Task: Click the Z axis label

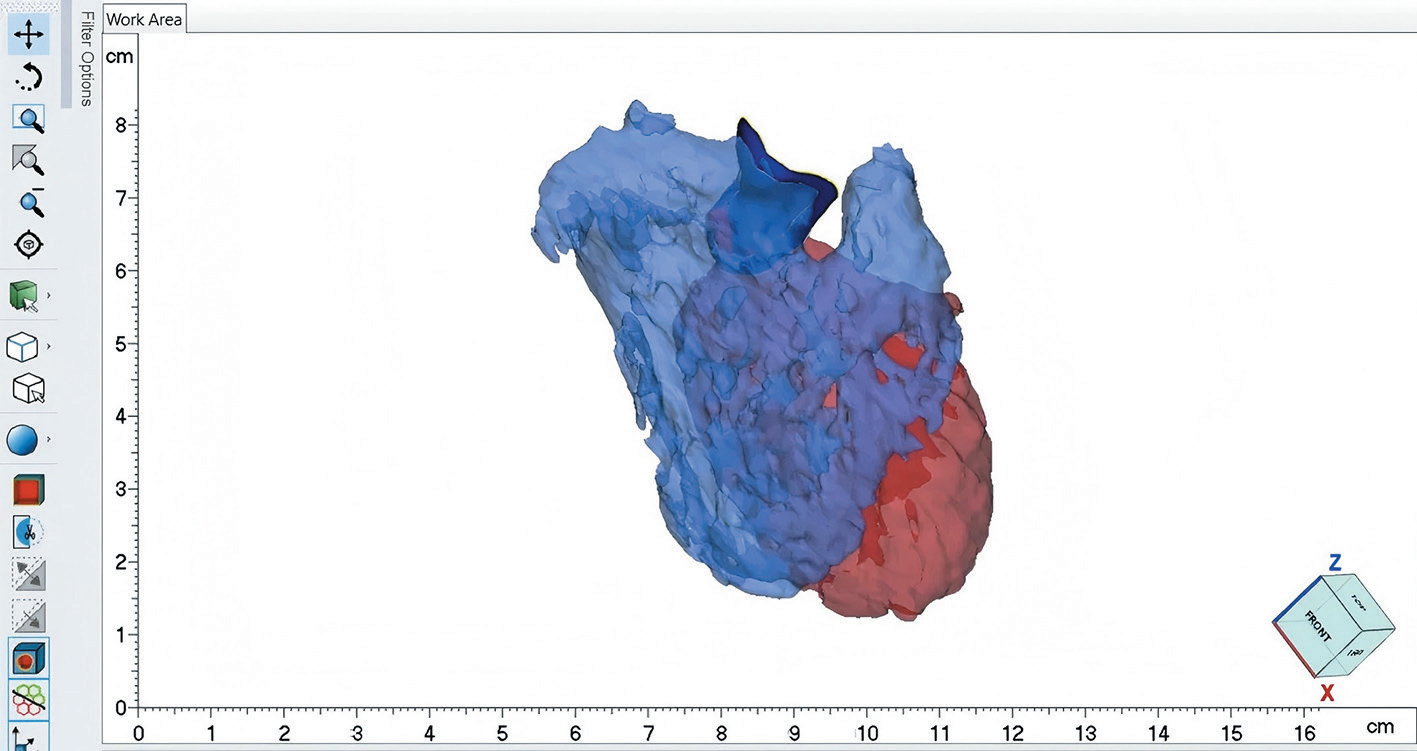Action: tap(1334, 563)
